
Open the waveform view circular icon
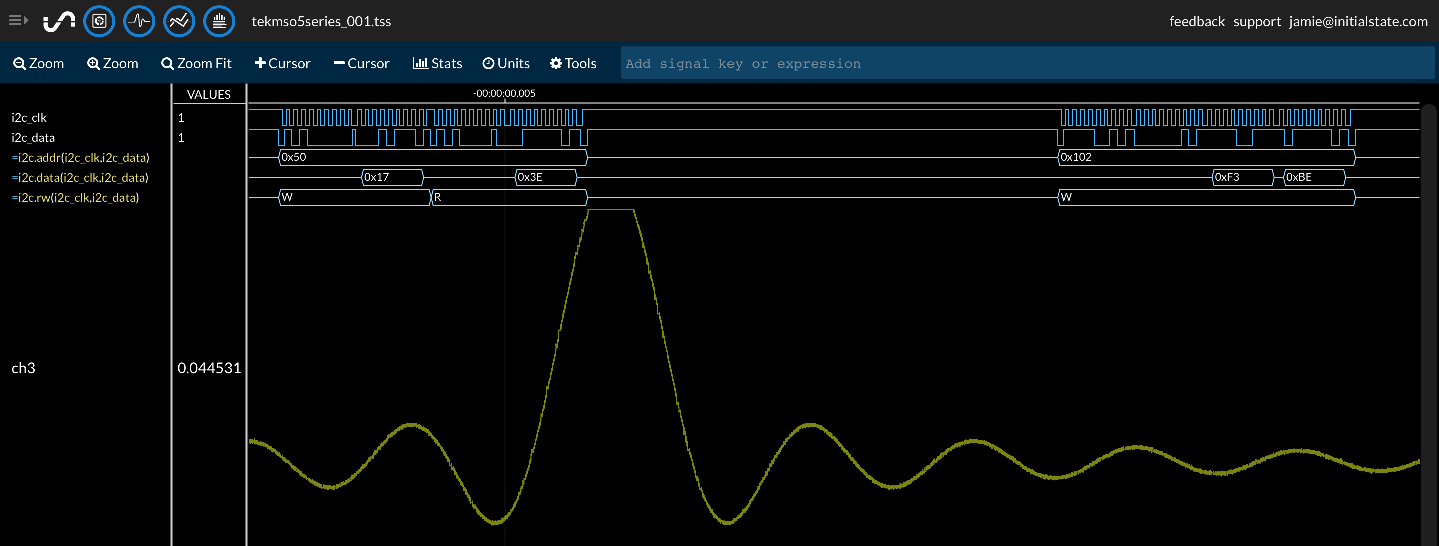[139, 20]
